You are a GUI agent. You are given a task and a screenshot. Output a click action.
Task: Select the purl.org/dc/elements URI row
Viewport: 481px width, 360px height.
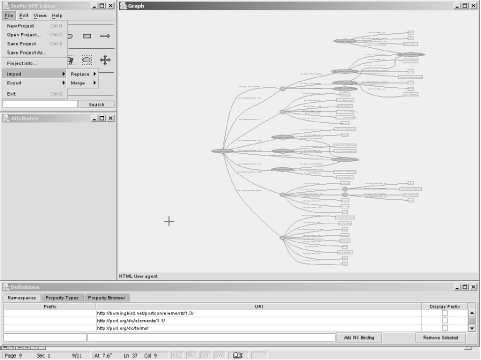pos(236,321)
